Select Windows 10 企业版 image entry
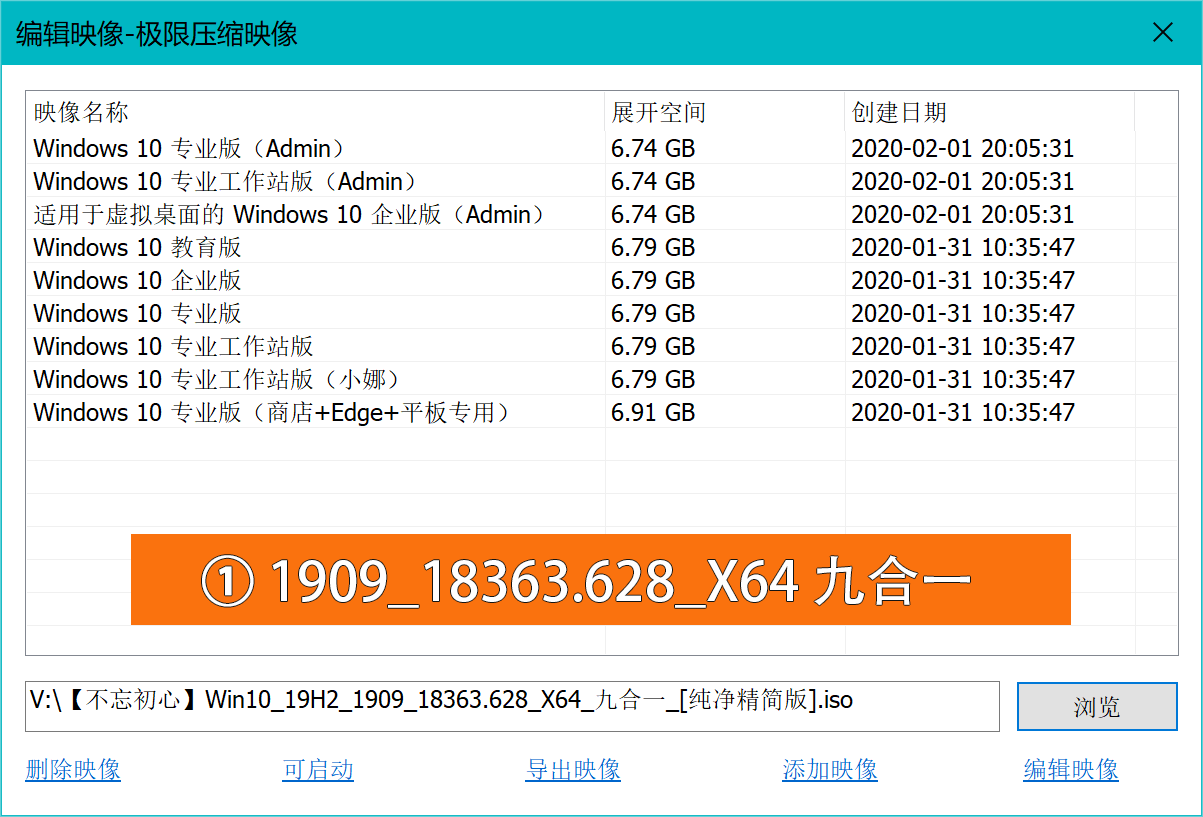Image resolution: width=1203 pixels, height=817 pixels. pyautogui.click(x=138, y=281)
